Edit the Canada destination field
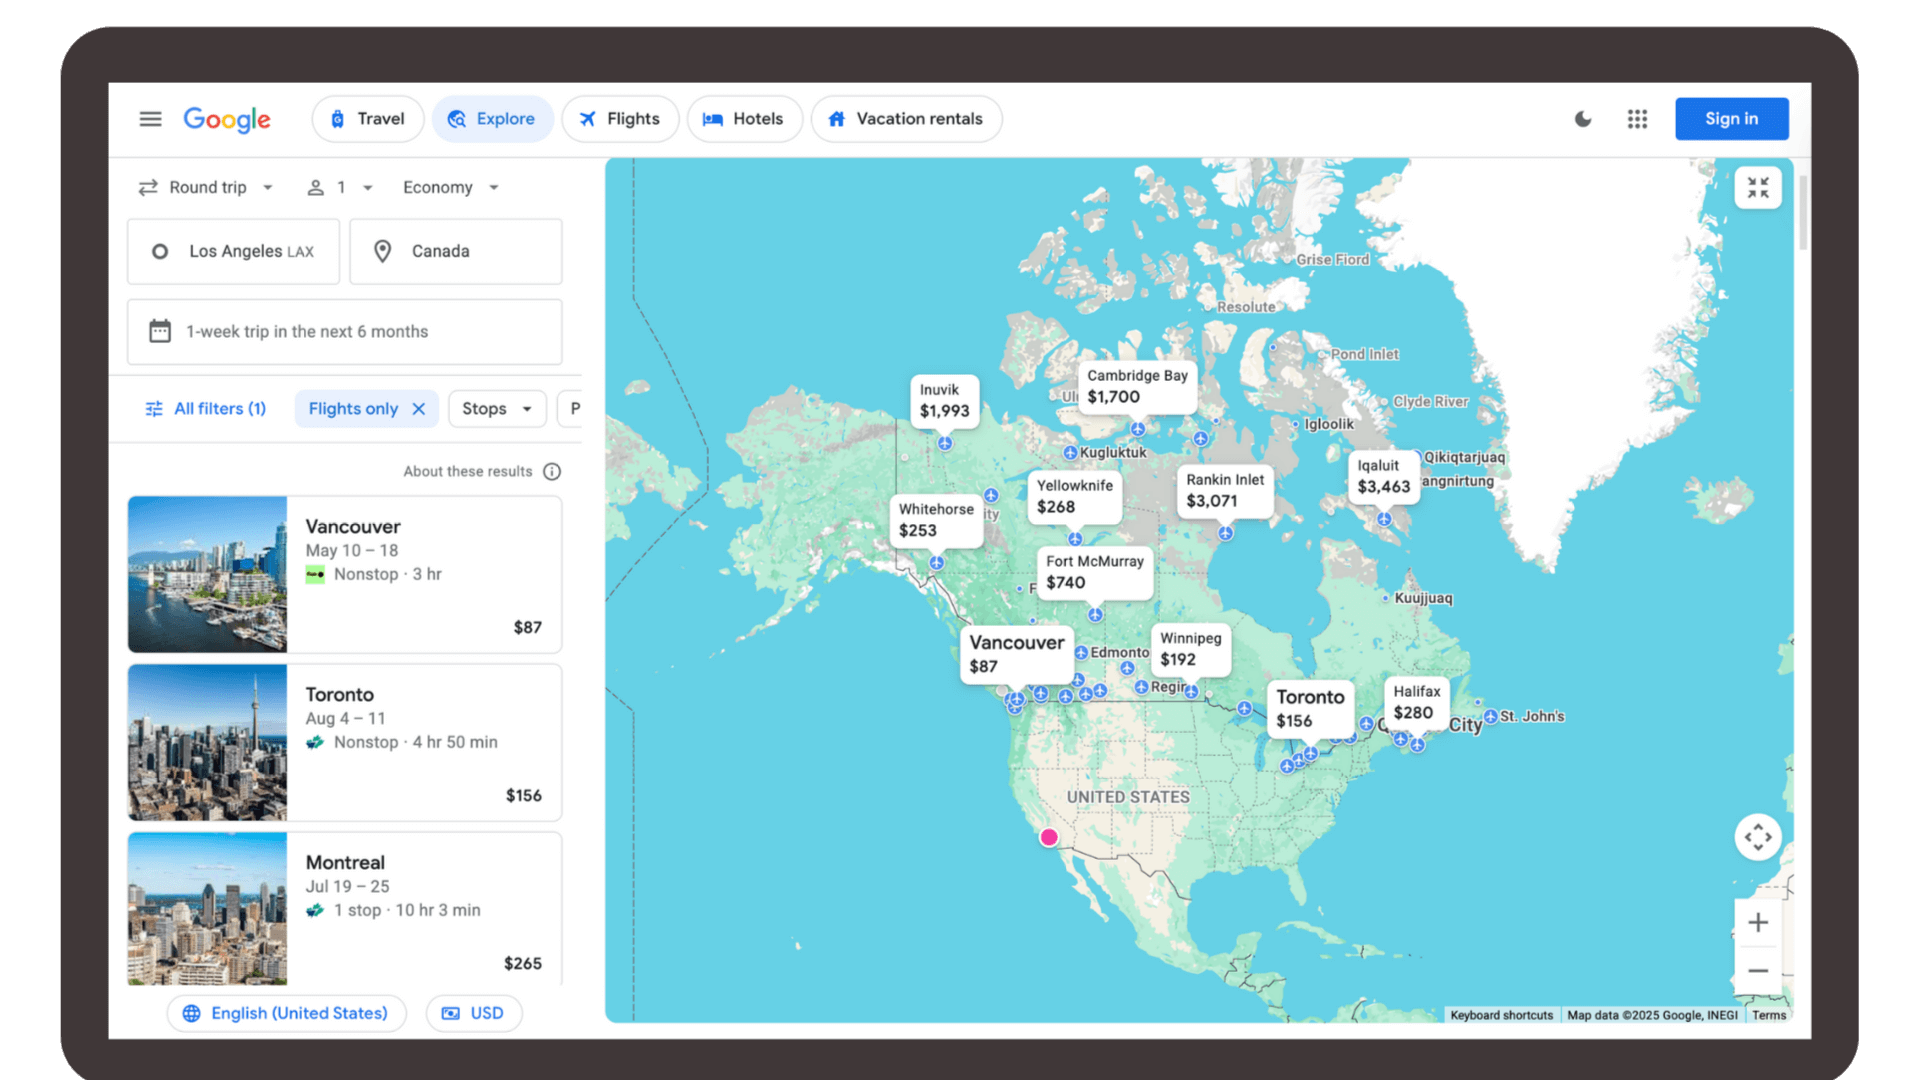The image size is (1920, 1080). coord(455,251)
